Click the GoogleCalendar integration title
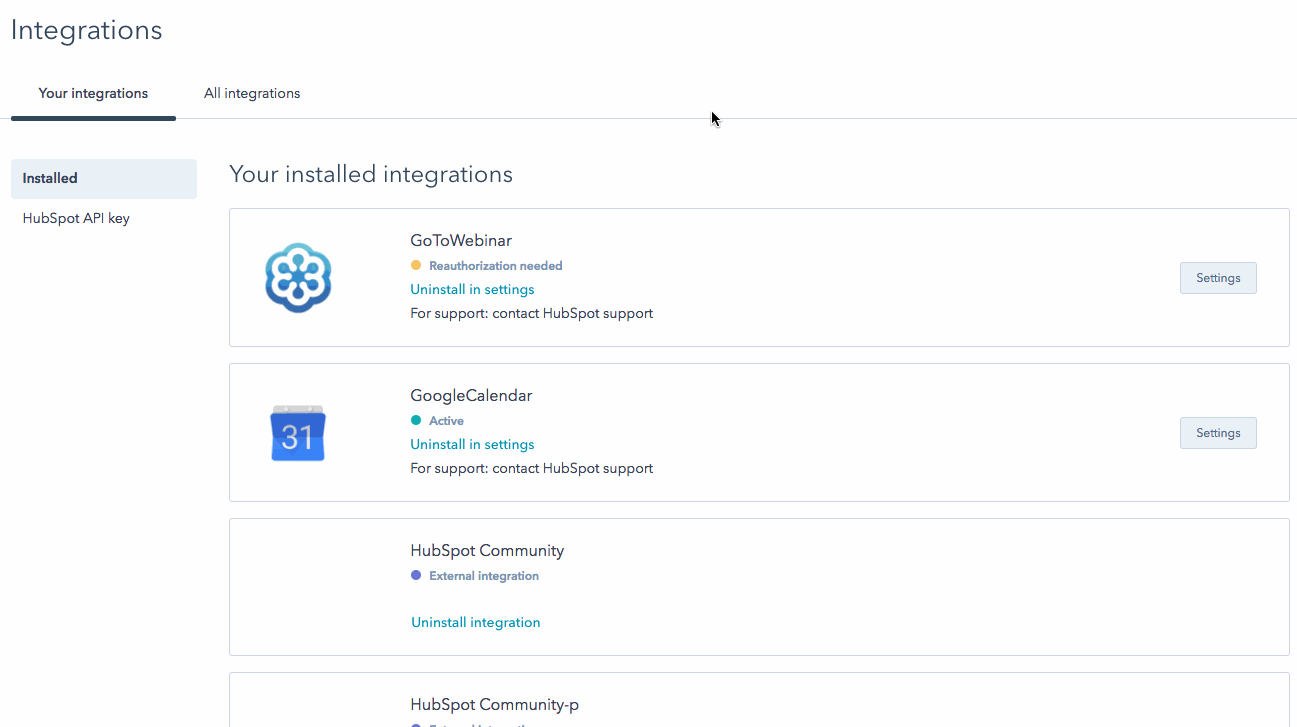1297x727 pixels. (471, 395)
